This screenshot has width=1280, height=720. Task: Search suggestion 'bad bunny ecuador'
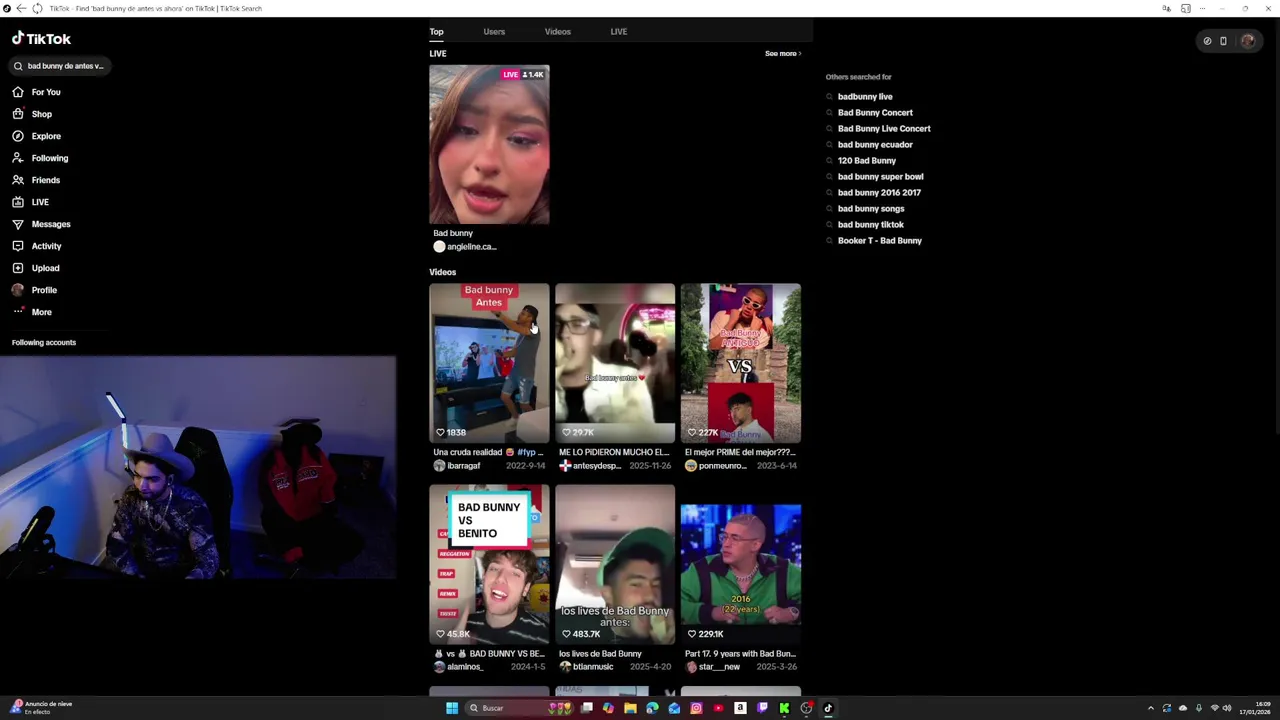[875, 145]
